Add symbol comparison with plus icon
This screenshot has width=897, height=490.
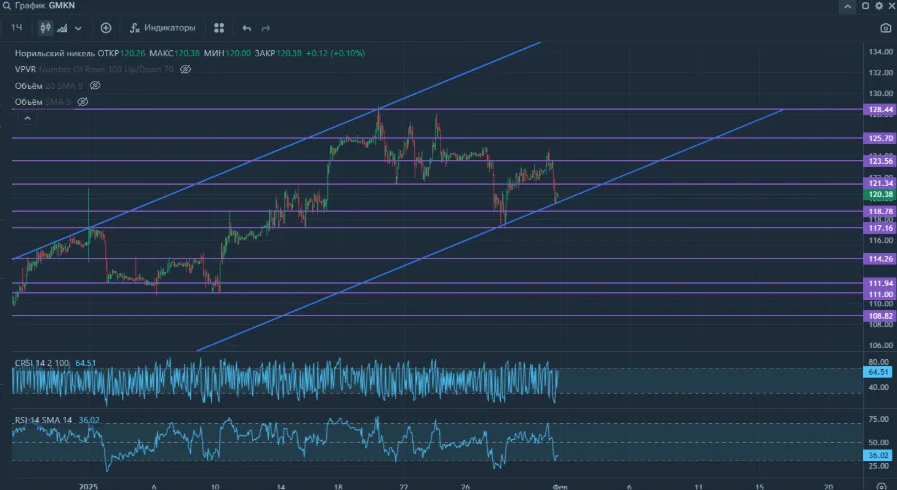[106, 27]
